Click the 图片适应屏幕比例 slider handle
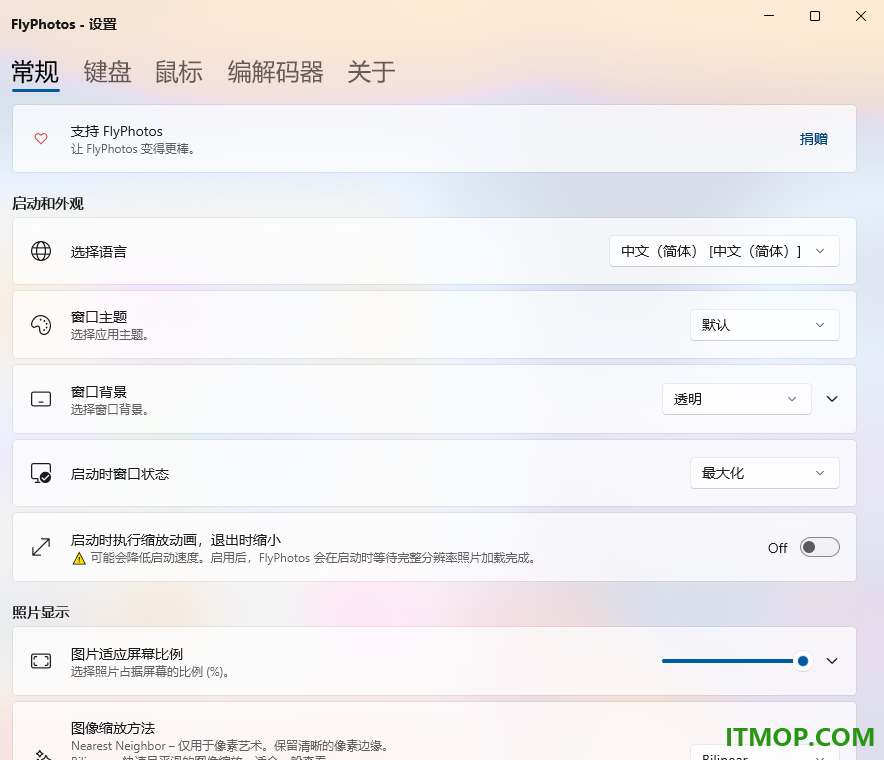884x760 pixels. [x=803, y=661]
